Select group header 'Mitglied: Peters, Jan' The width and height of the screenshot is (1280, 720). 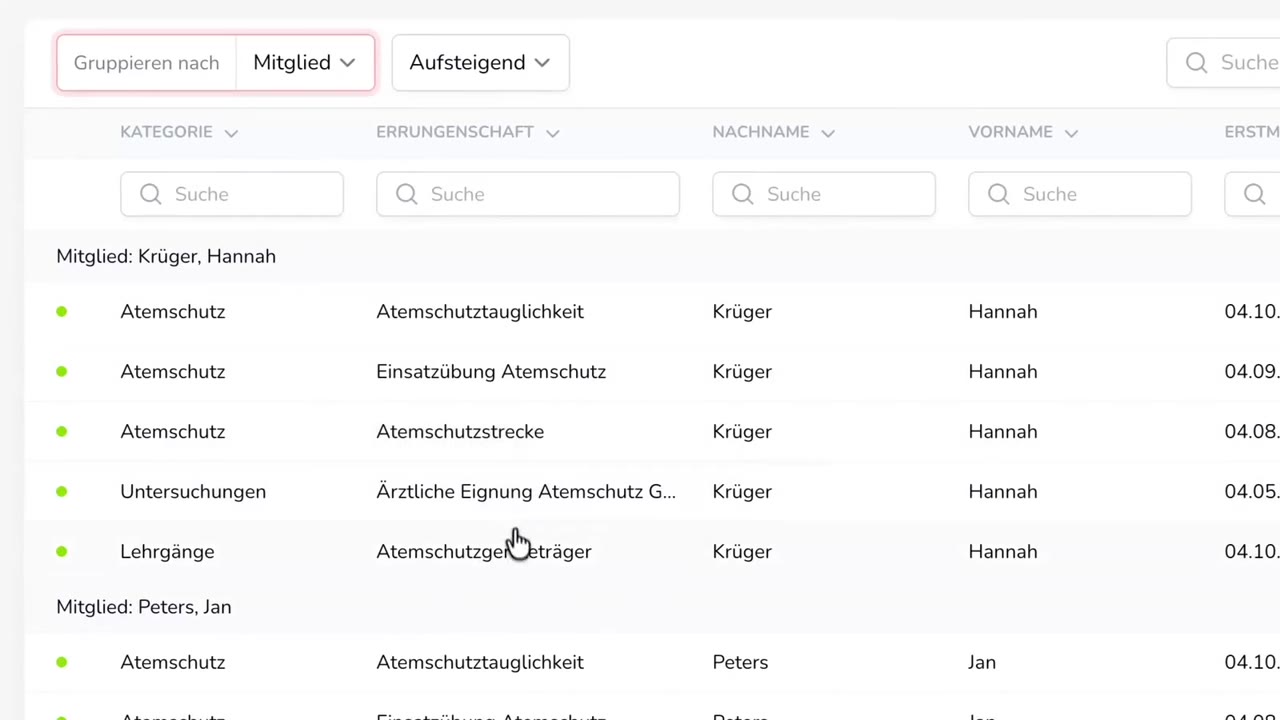pos(144,607)
